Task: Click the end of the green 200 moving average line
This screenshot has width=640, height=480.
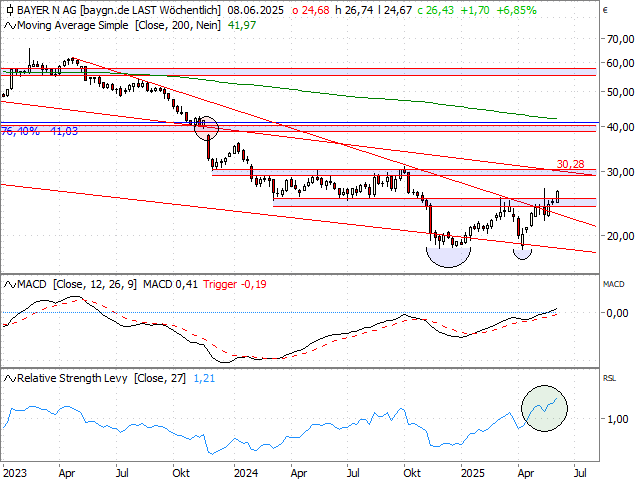Action: pyautogui.click(x=556, y=119)
